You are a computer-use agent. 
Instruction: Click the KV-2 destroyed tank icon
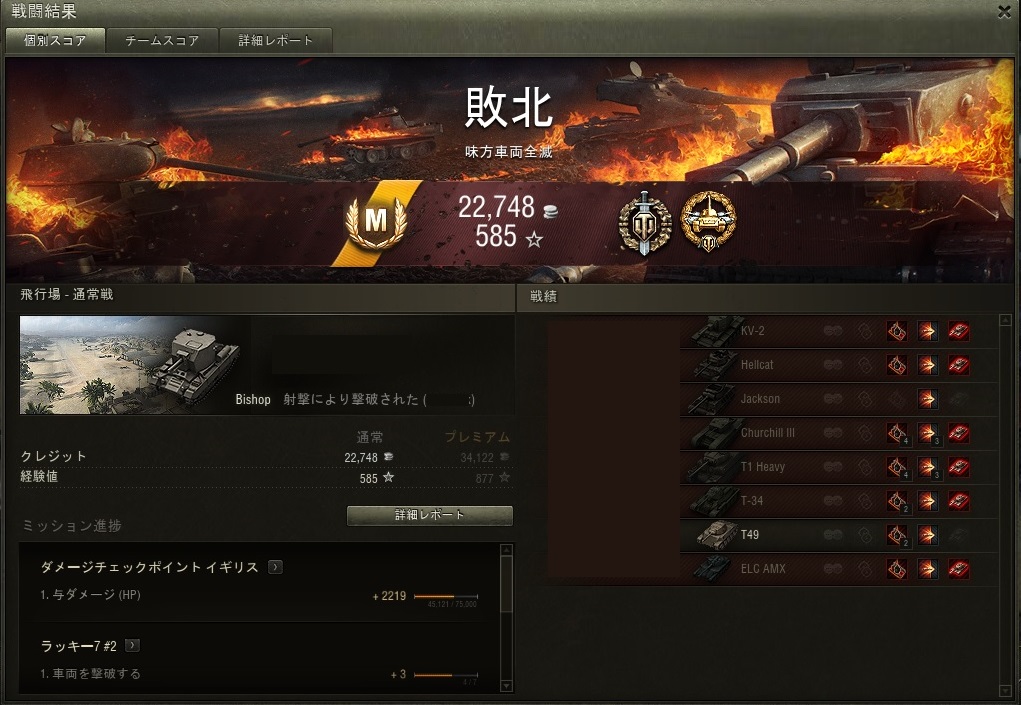point(958,331)
